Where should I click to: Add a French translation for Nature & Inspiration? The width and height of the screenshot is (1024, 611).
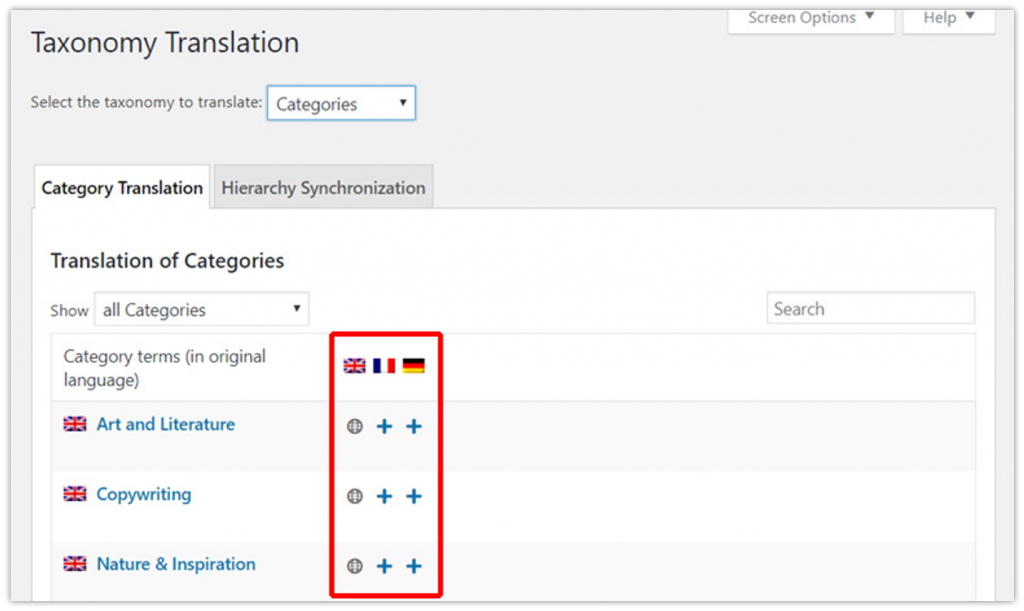(384, 566)
